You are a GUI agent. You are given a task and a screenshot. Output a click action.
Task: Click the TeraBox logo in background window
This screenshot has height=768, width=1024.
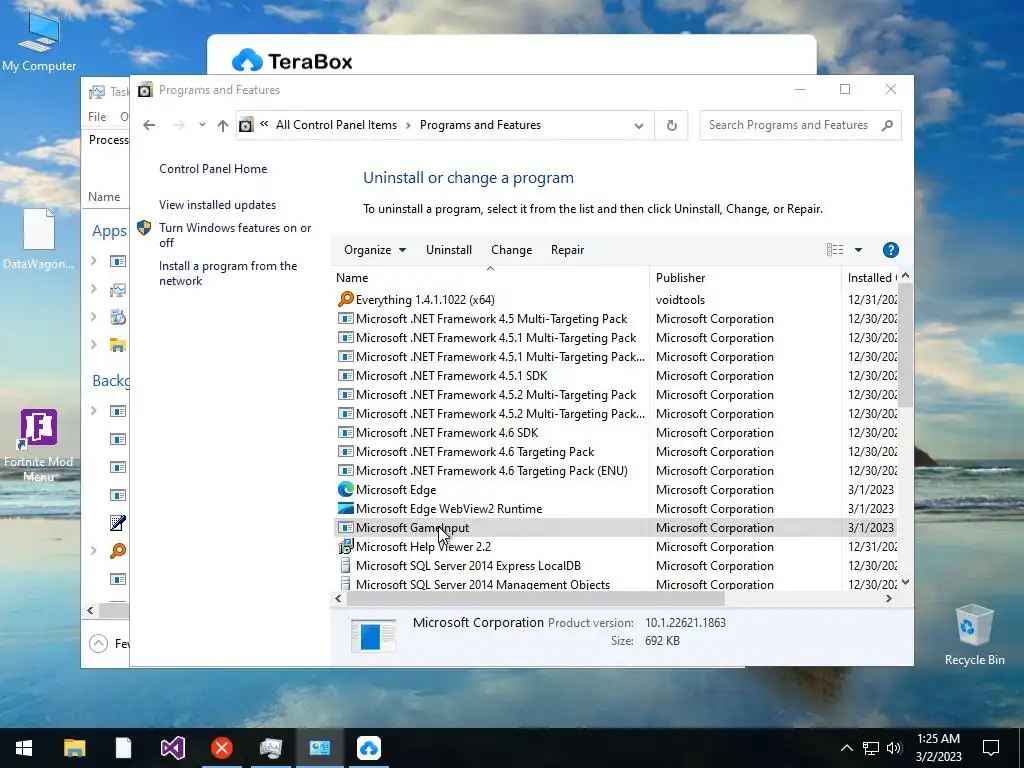pos(292,61)
